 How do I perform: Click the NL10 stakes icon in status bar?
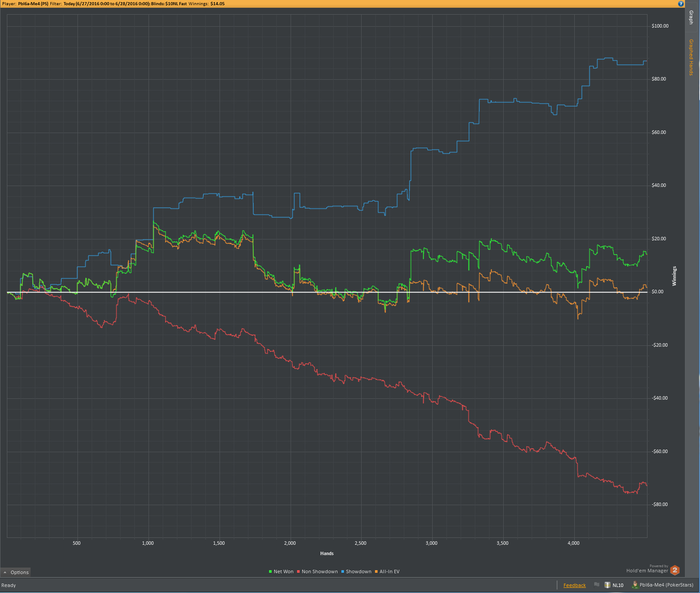click(x=608, y=585)
